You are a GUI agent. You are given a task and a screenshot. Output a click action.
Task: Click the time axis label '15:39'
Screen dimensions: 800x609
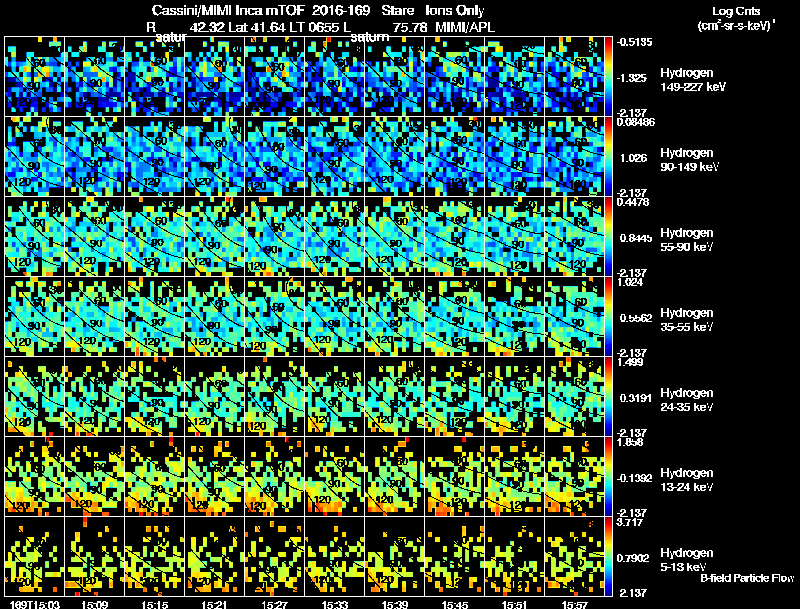click(395, 605)
